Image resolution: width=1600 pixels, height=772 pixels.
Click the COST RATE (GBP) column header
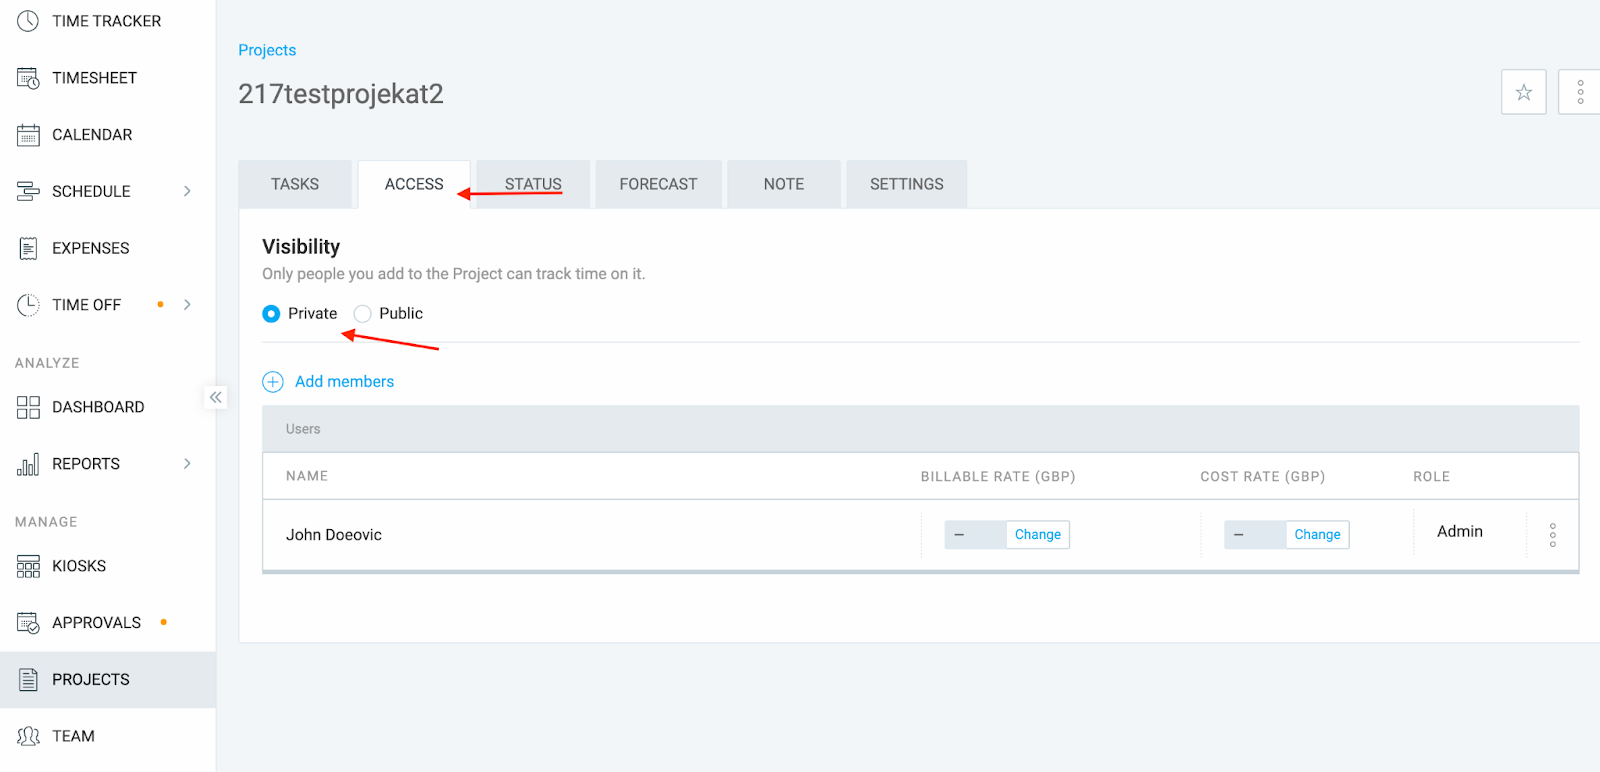[x=1263, y=476]
